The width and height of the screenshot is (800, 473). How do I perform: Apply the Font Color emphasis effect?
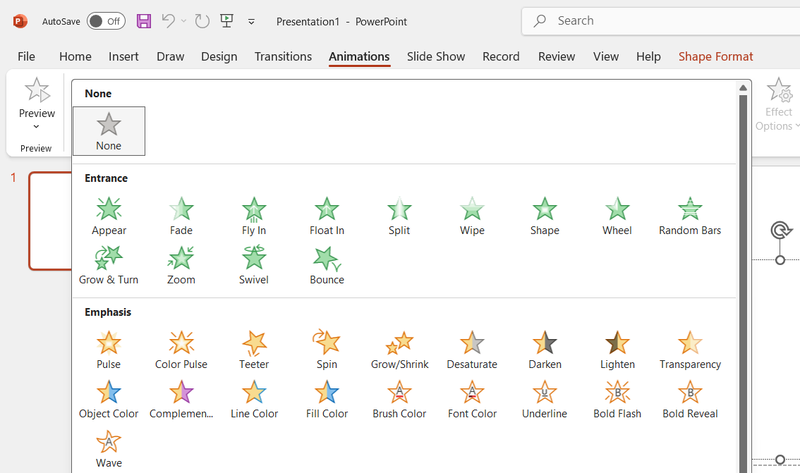click(472, 400)
